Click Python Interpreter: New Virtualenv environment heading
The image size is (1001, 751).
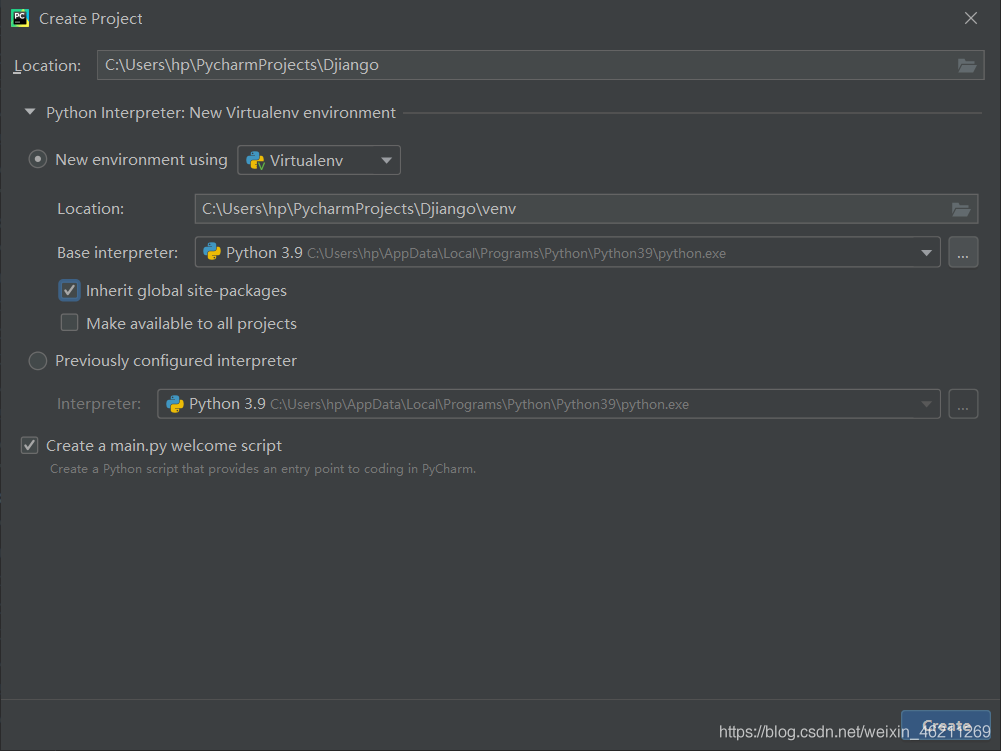(x=221, y=113)
